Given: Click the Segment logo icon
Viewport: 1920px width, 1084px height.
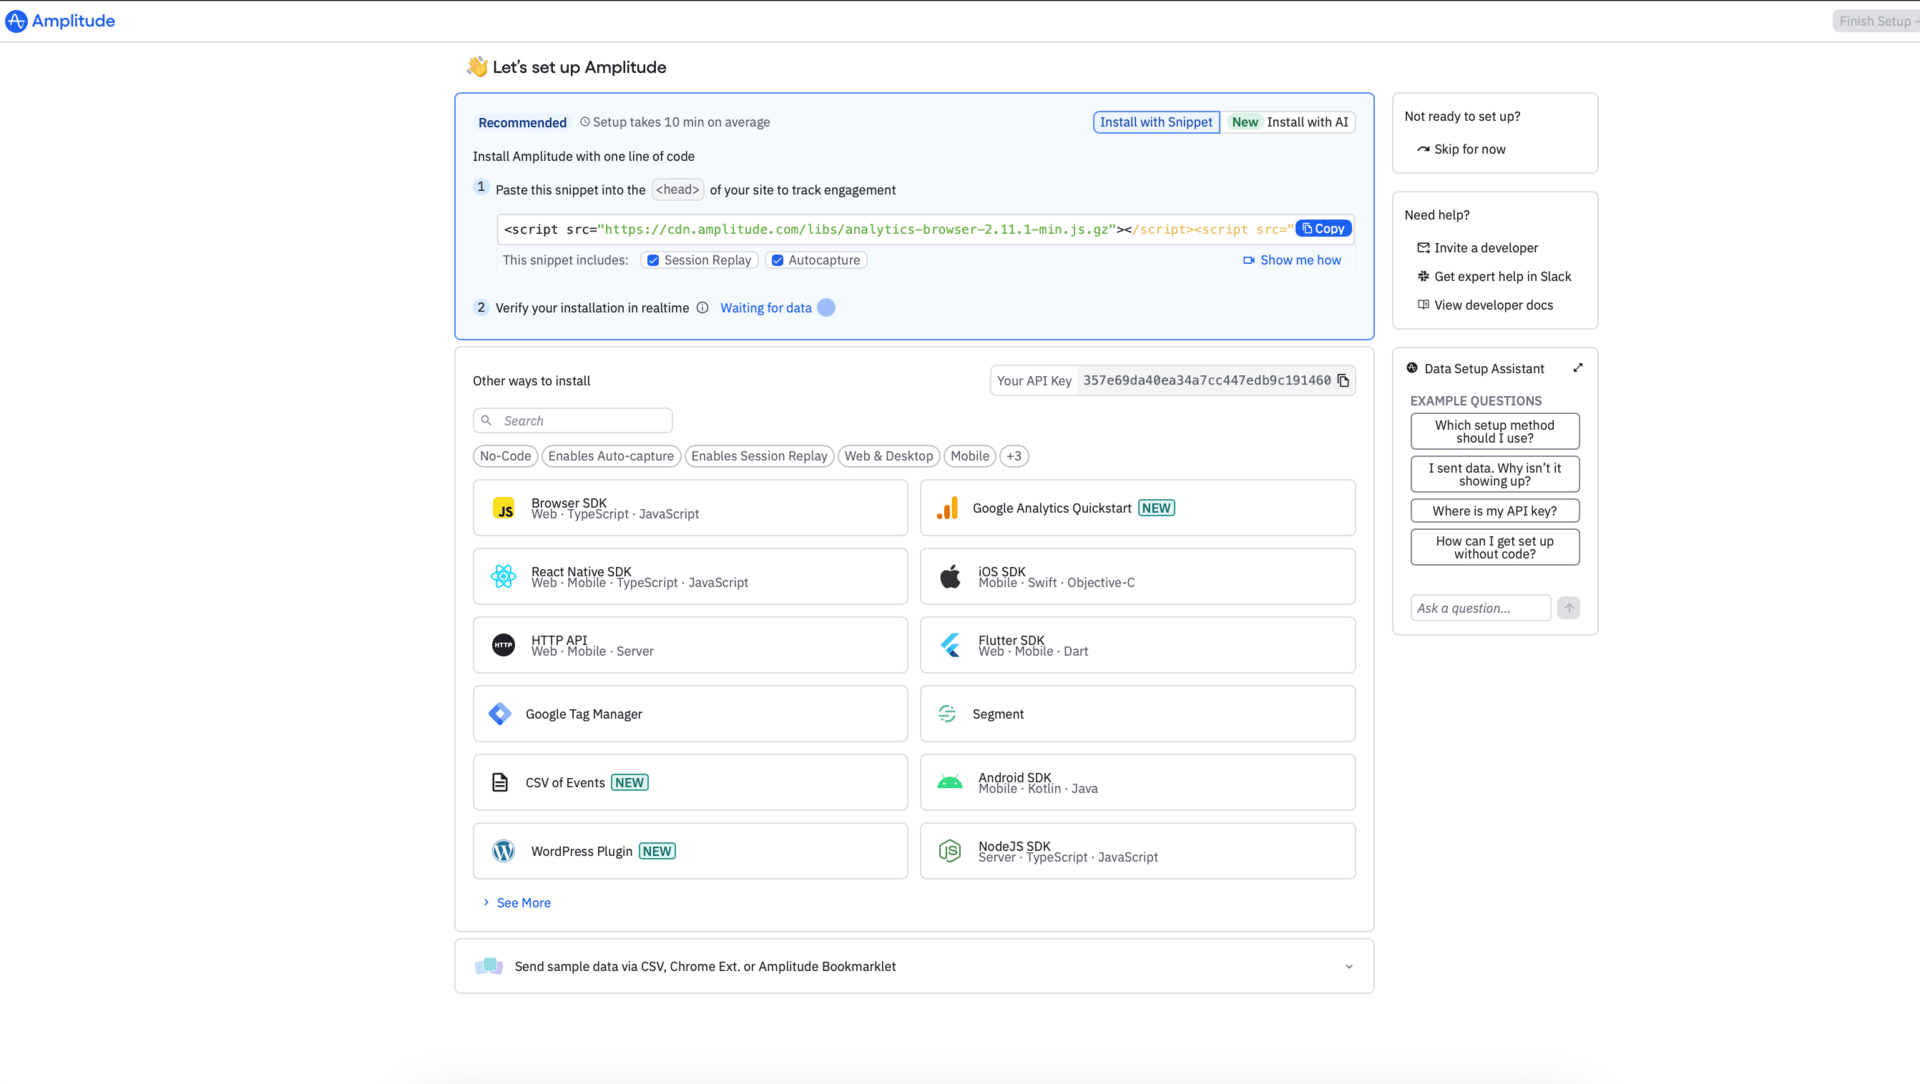Looking at the screenshot, I should 947,714.
